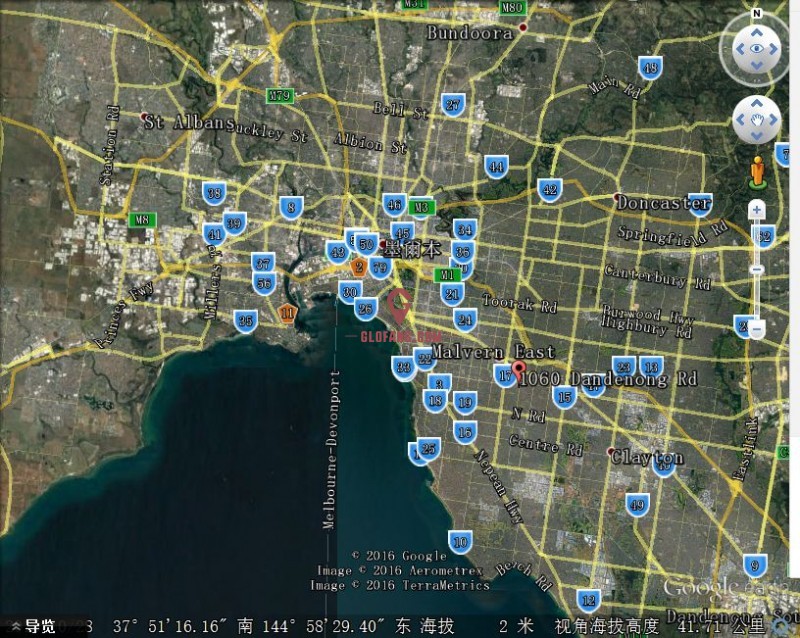Click the zoom slider track
Screen dimensions: 800x638
(757, 240)
